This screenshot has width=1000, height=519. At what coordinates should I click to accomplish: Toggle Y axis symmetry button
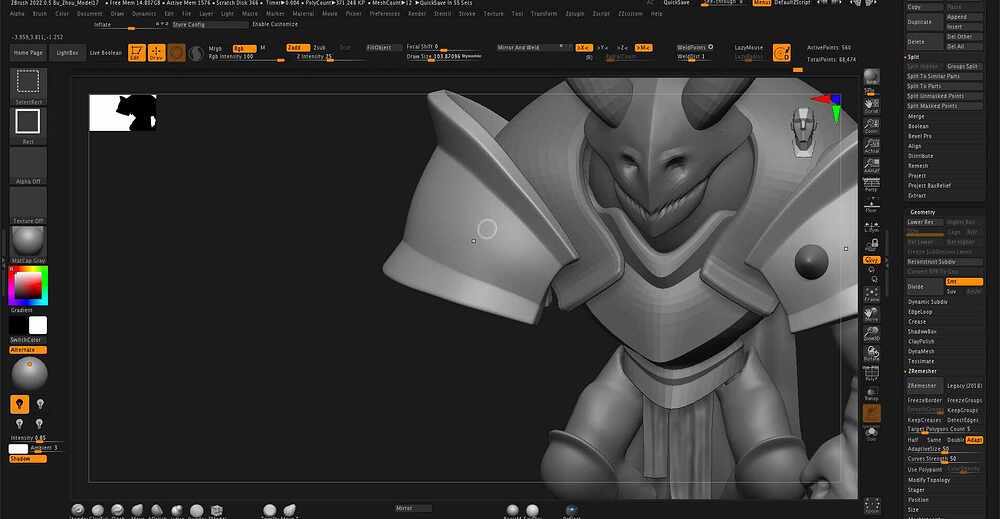(x=603, y=48)
